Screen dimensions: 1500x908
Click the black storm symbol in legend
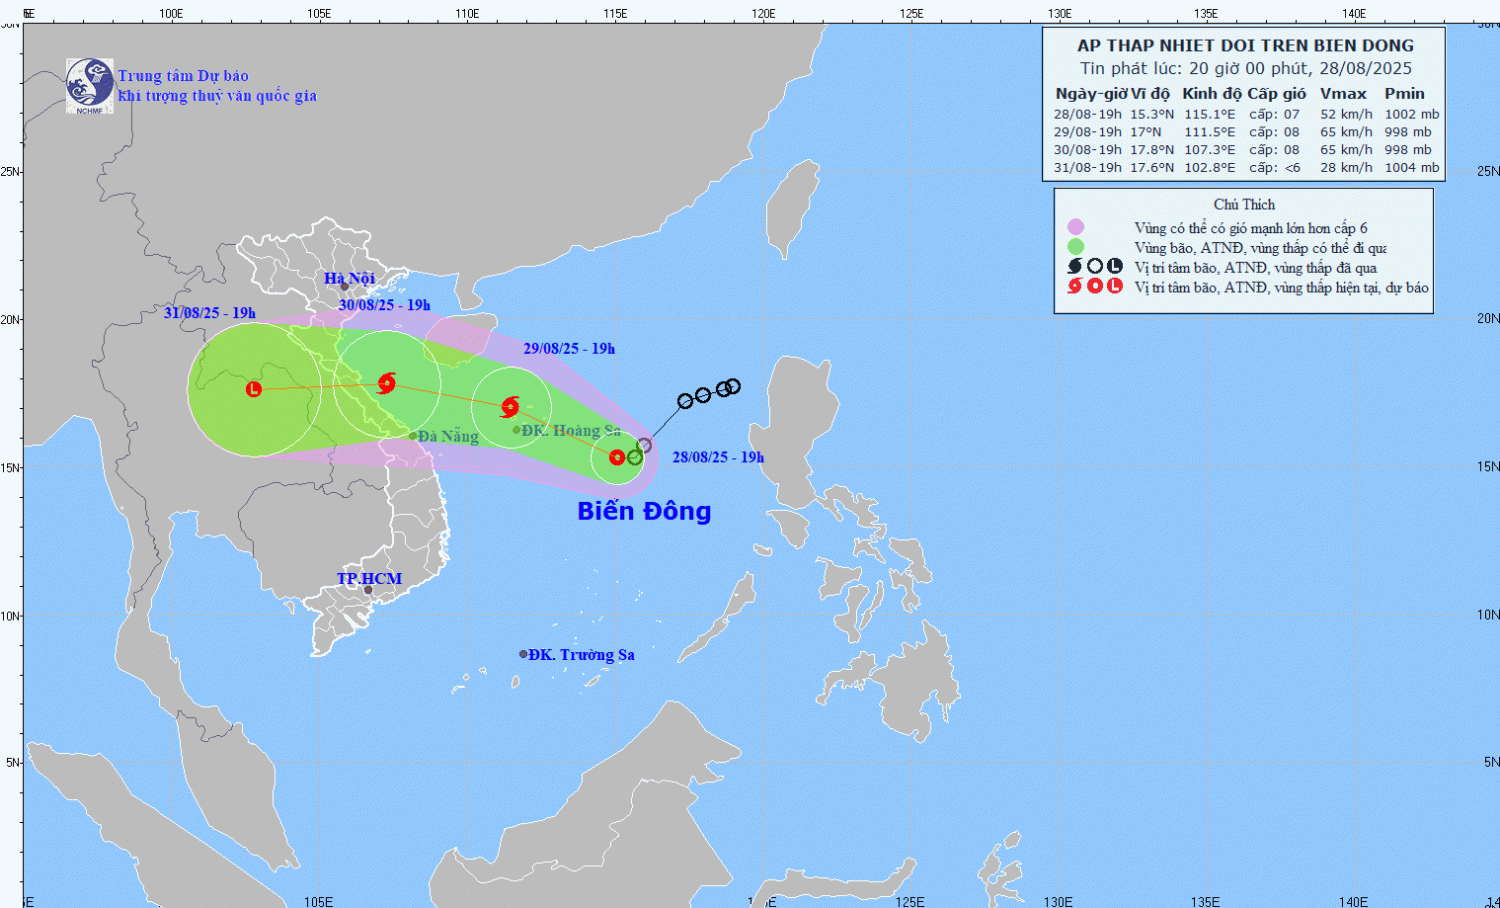coord(1075,266)
